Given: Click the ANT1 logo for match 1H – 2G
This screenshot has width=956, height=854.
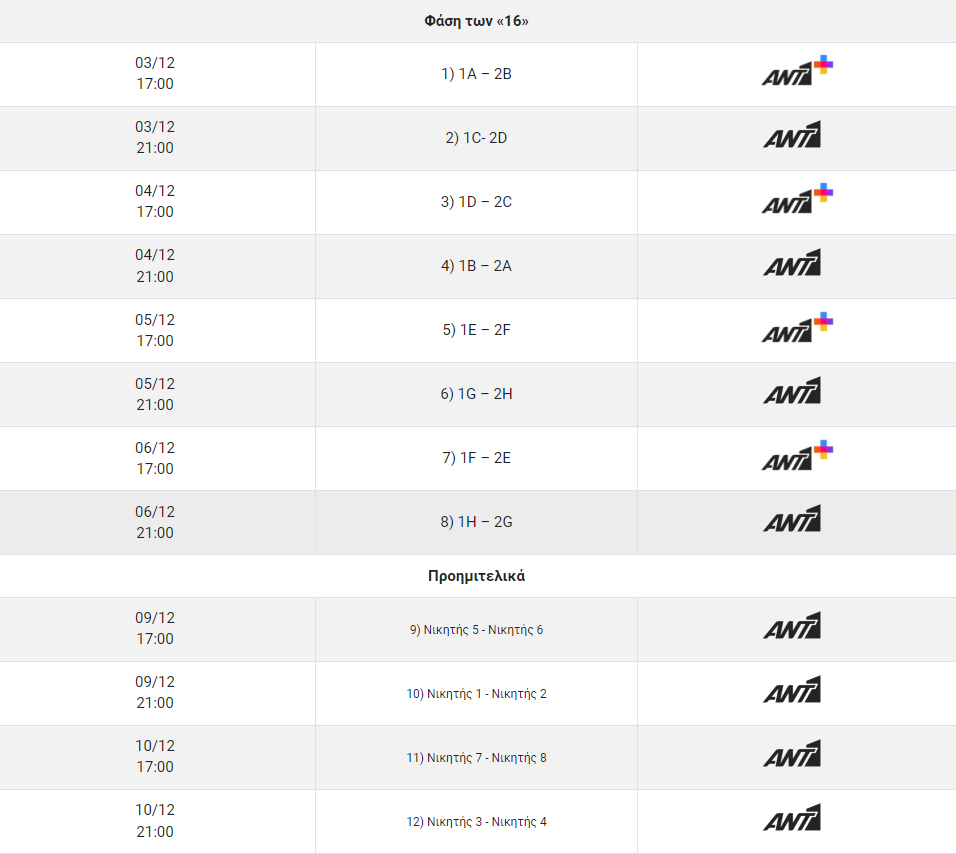Looking at the screenshot, I should (792, 521).
